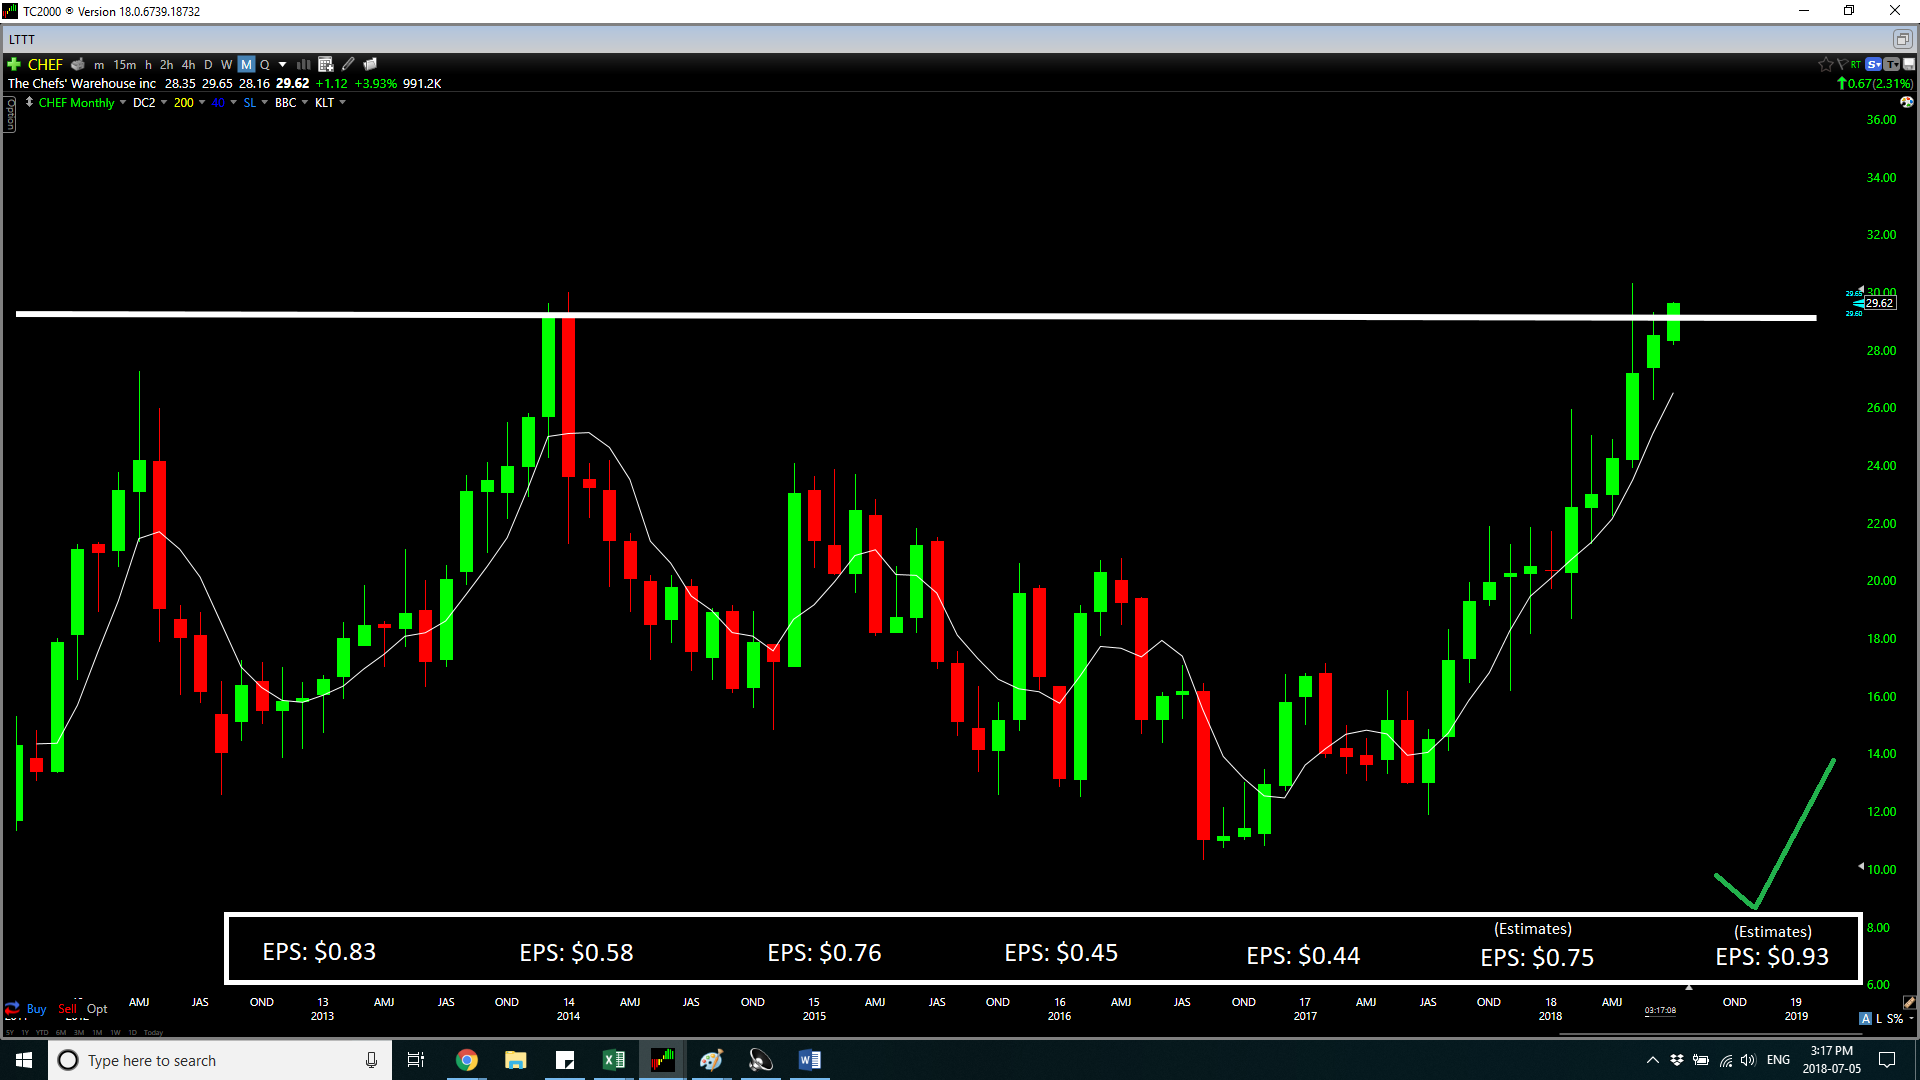Click the bar chart style icon

(303, 64)
